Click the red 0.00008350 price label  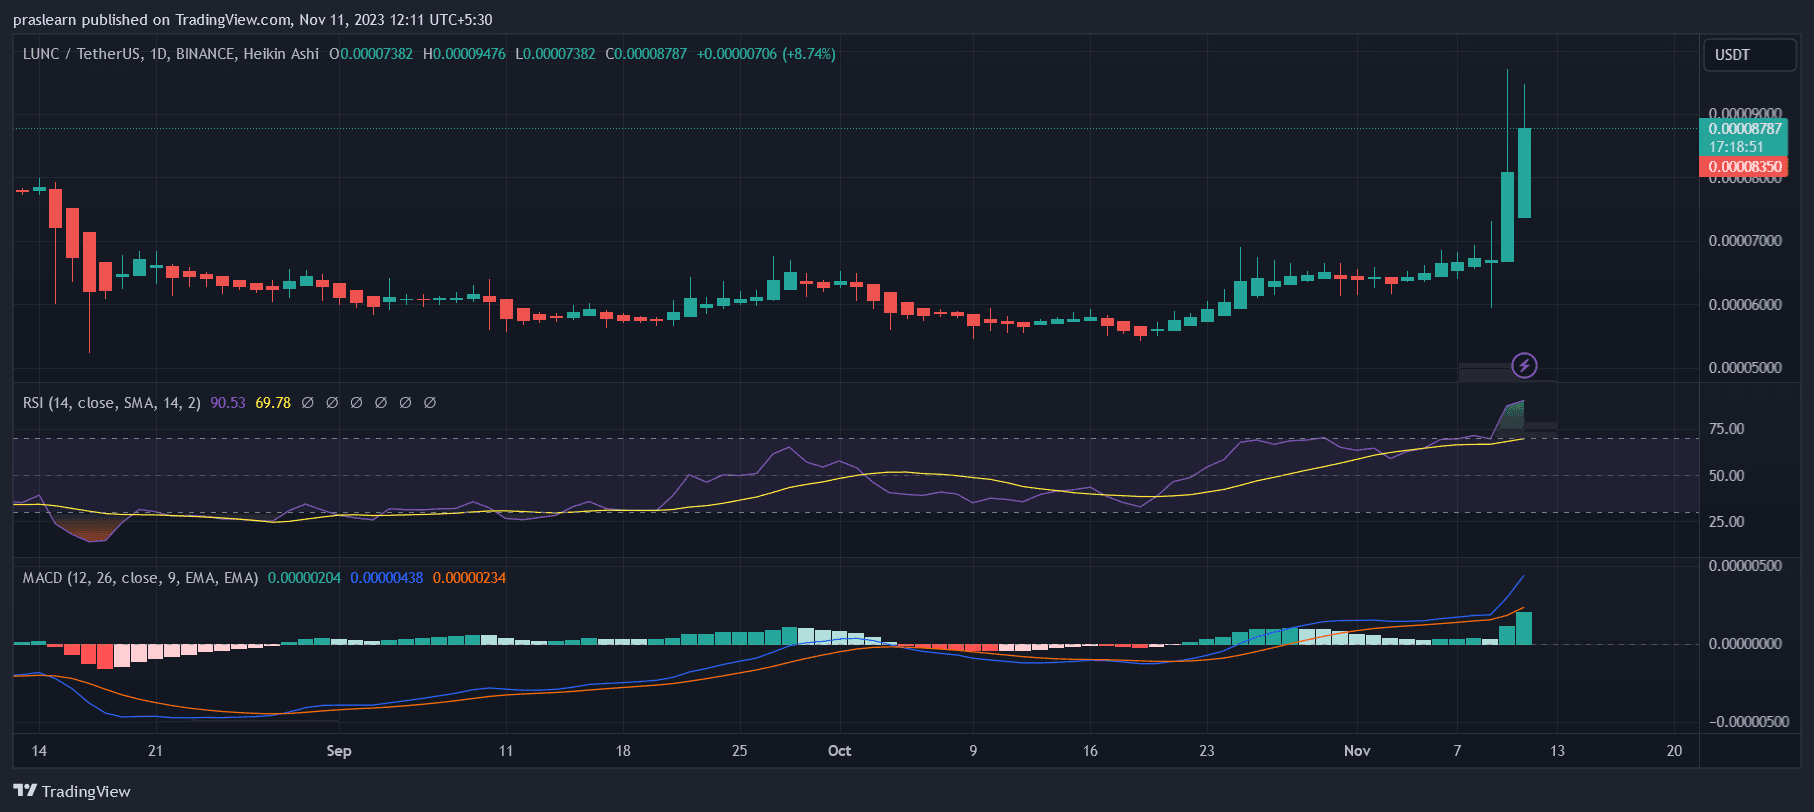[1745, 167]
